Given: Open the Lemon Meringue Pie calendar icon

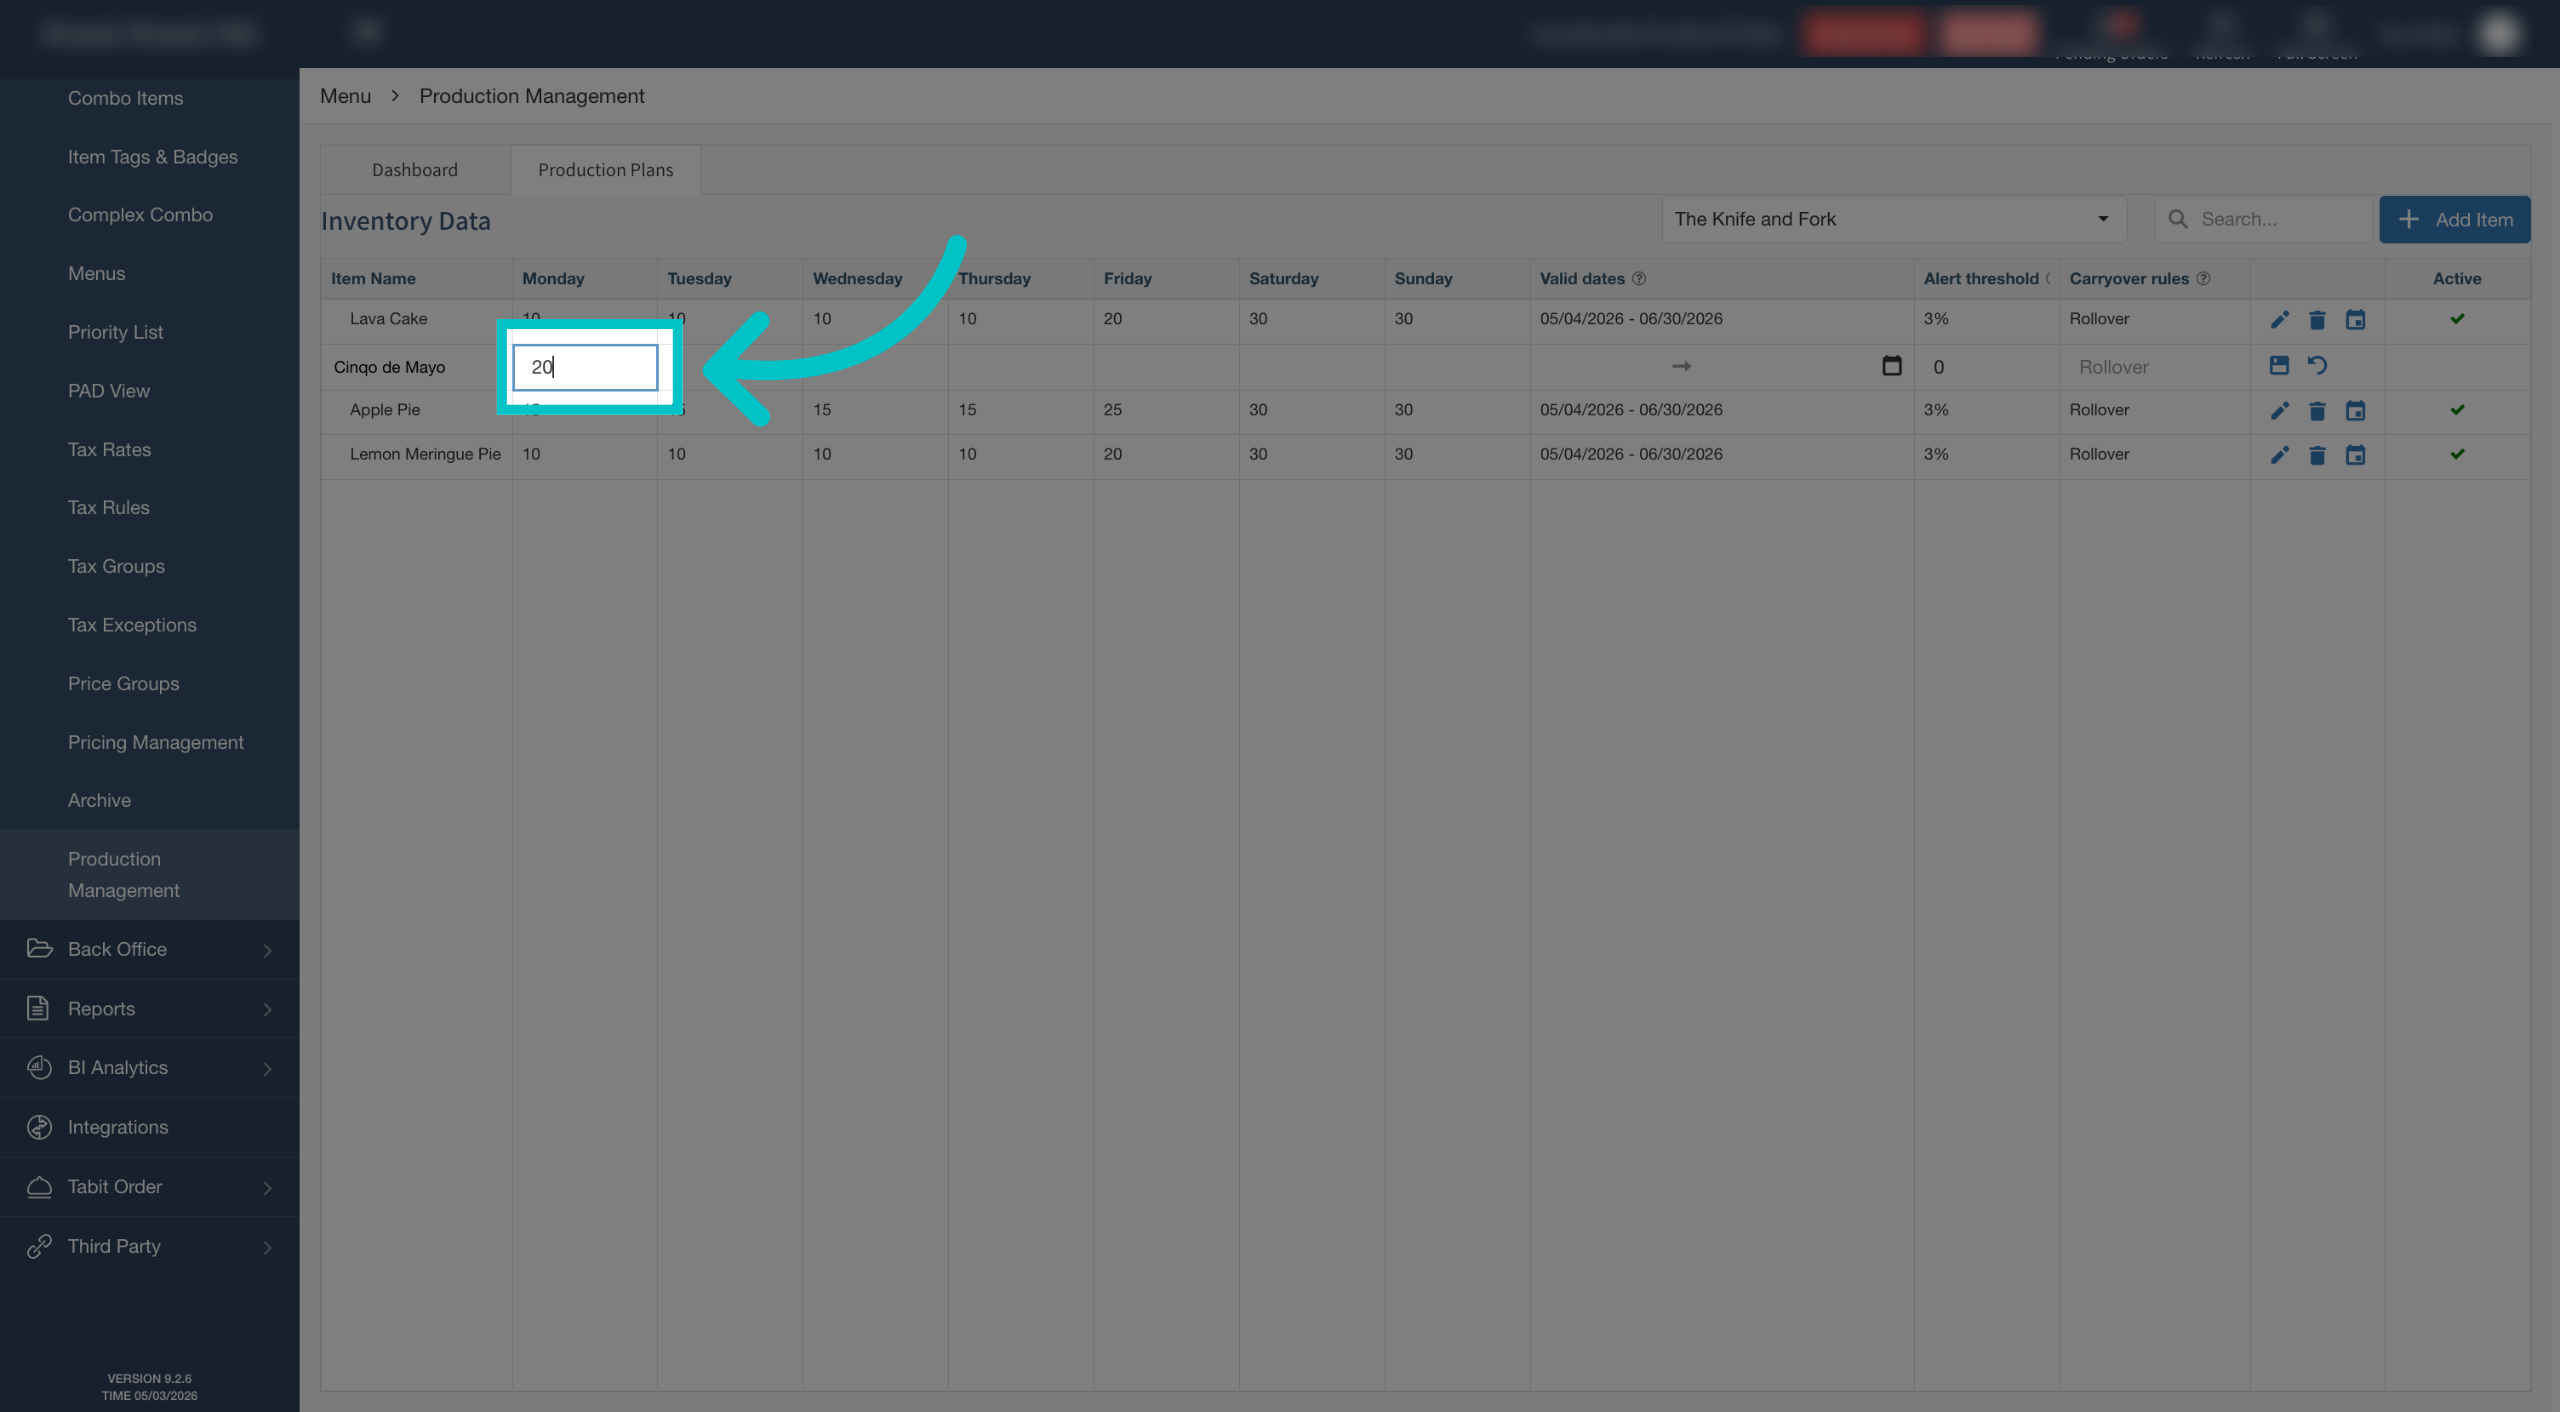Looking at the screenshot, I should pos(2355,455).
